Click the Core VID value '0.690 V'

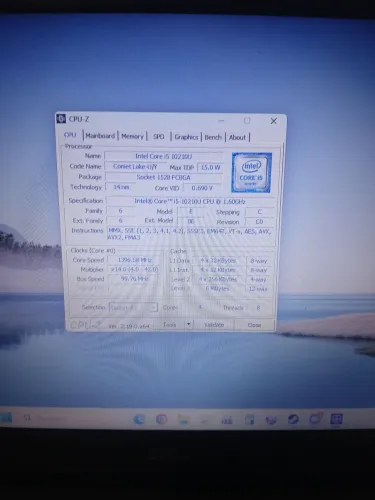pyautogui.click(x=202, y=188)
